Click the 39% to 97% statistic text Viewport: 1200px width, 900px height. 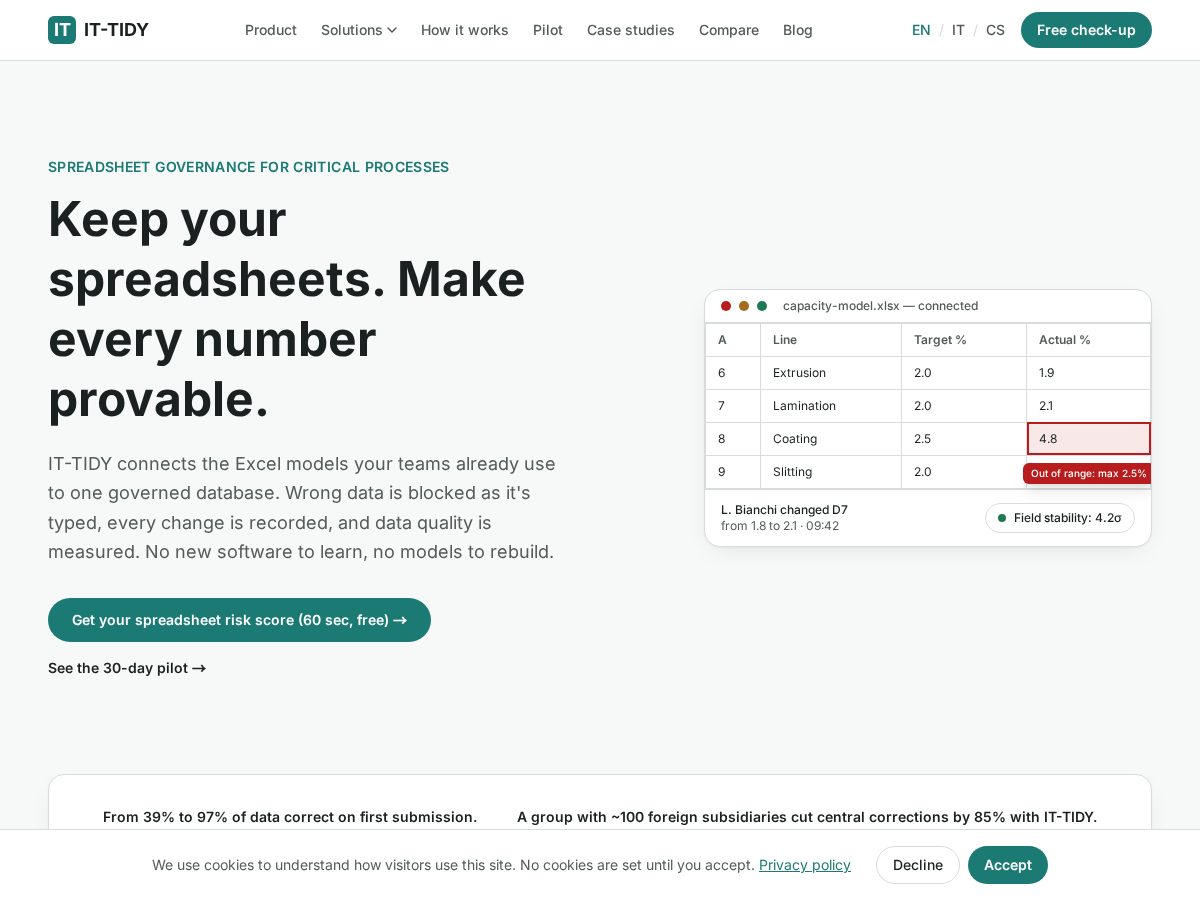pyautogui.click(x=290, y=817)
